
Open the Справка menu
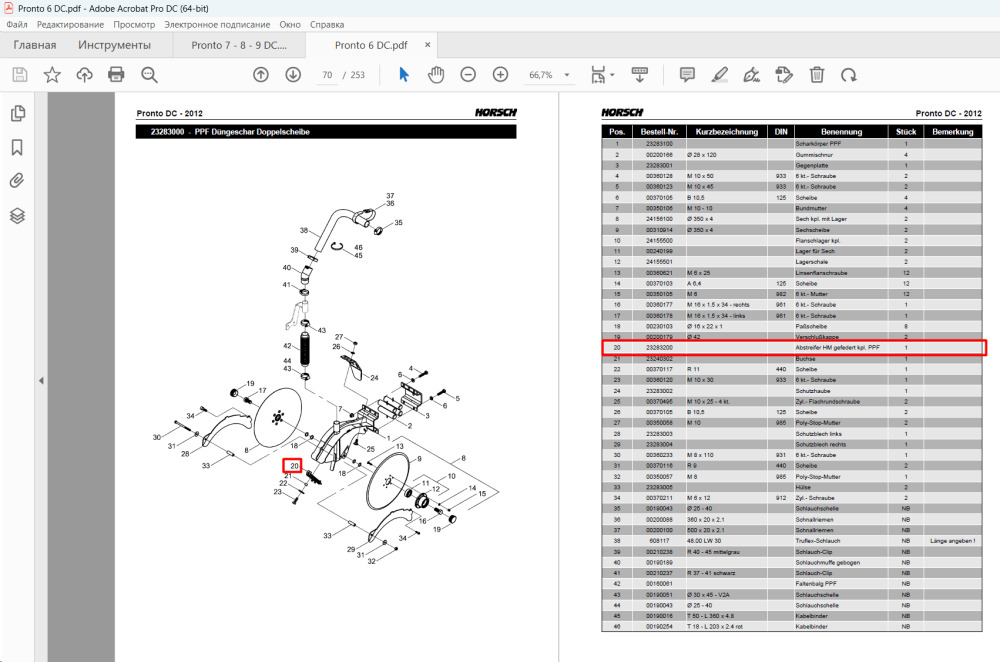[x=327, y=24]
